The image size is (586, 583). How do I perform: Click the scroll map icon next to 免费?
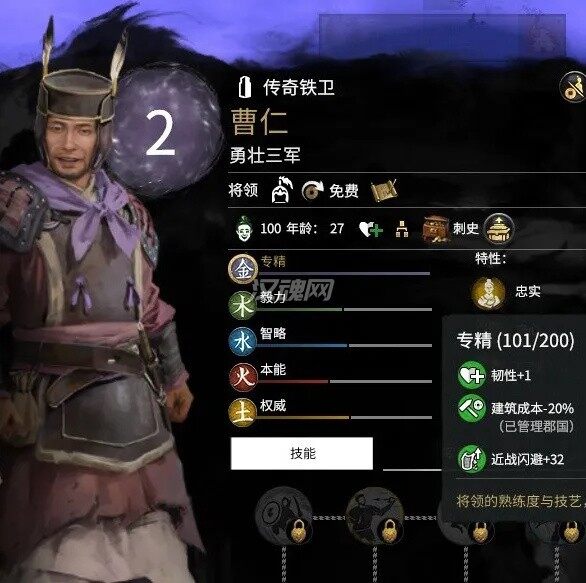383,191
